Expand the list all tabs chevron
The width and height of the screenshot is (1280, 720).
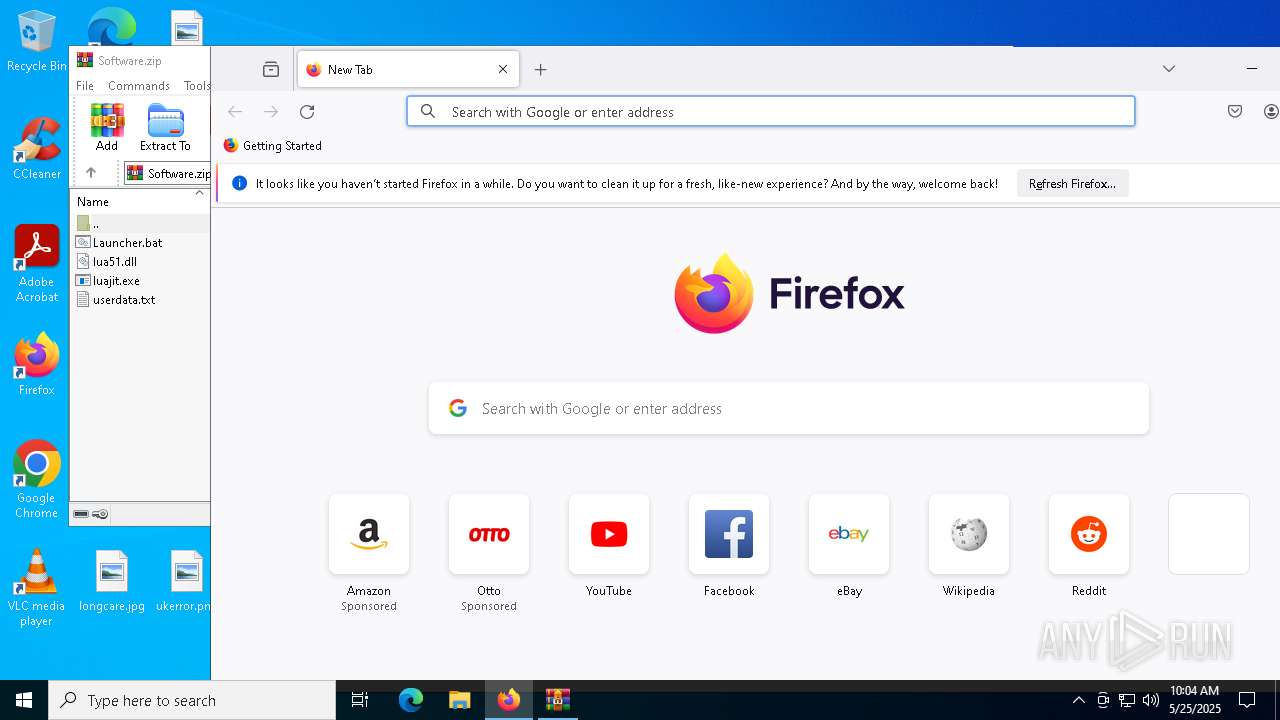pyautogui.click(x=1169, y=69)
